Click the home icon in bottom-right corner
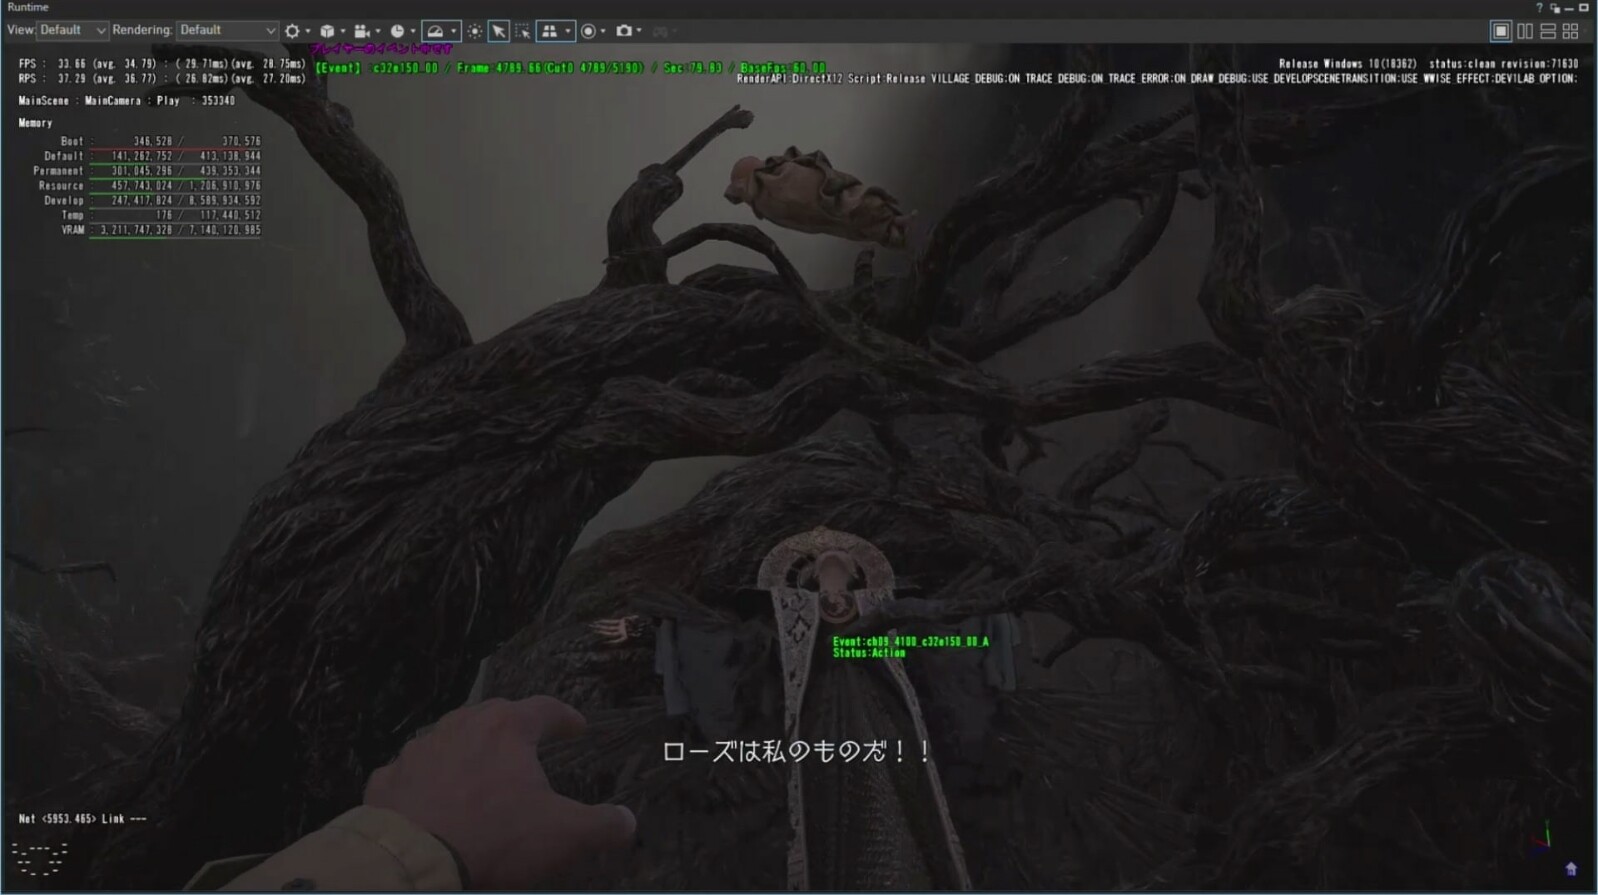The height and width of the screenshot is (895, 1598). click(1571, 869)
